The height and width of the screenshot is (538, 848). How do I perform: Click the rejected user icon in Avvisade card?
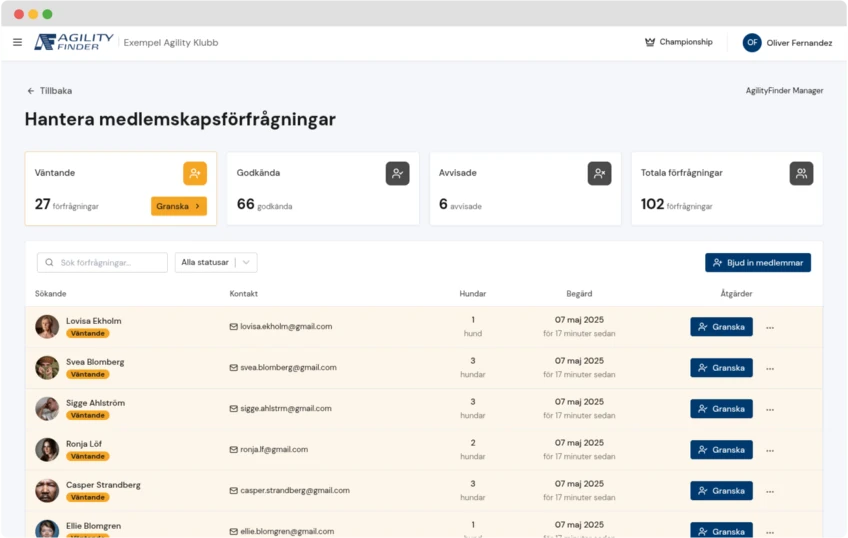[x=599, y=173]
